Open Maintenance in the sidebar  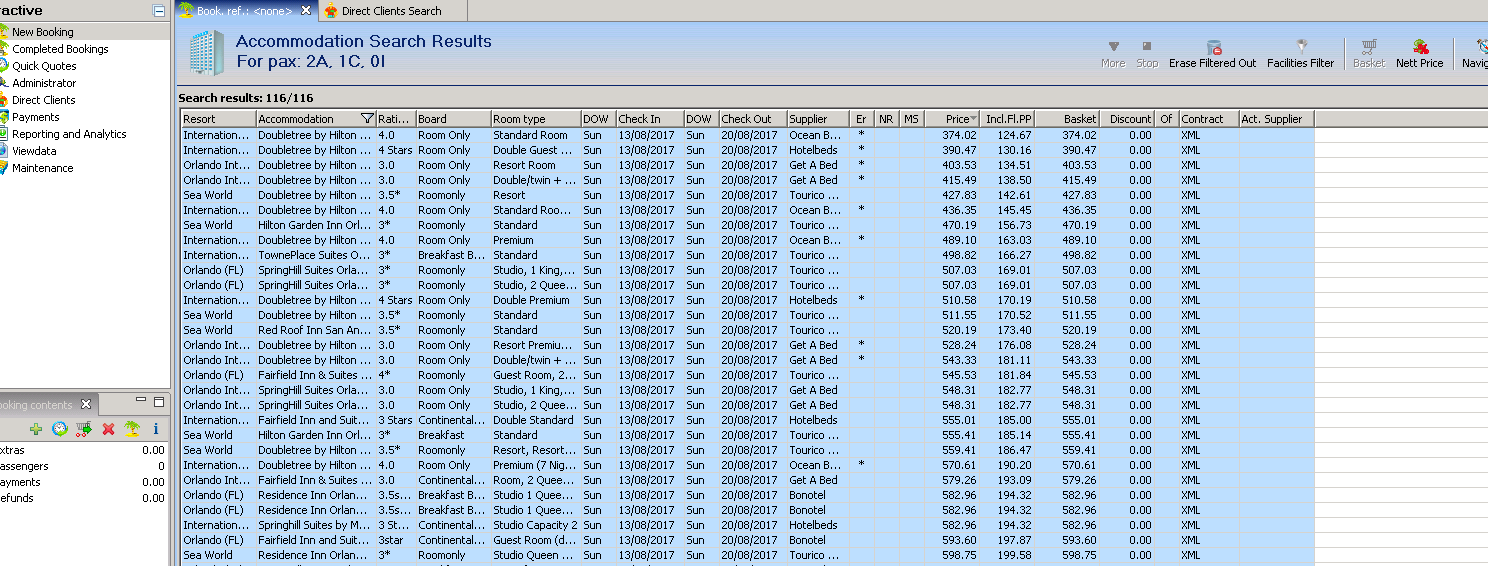[42, 168]
